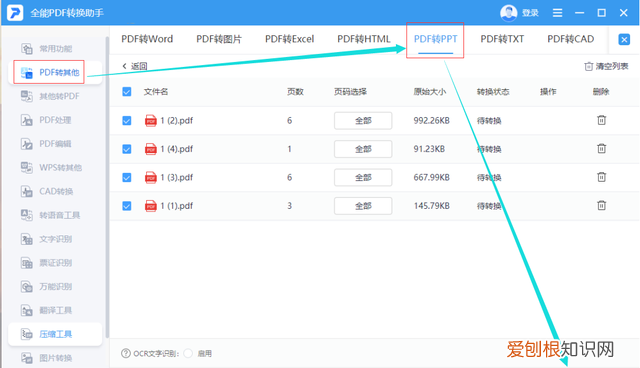The height and width of the screenshot is (368, 640).
Task: Click the sidebar vertical scrollbar
Action: click(107, 187)
